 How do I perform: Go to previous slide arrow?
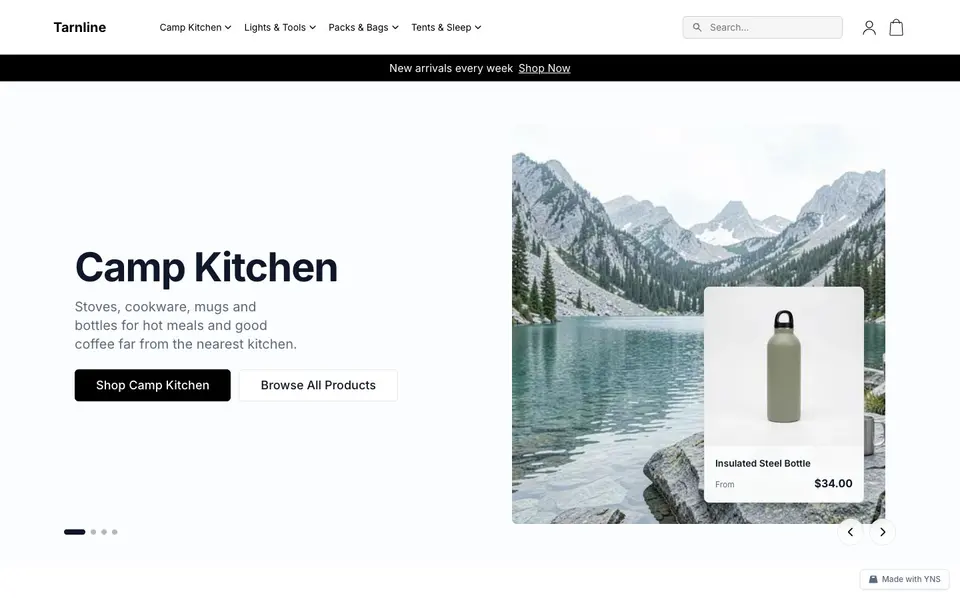850,532
